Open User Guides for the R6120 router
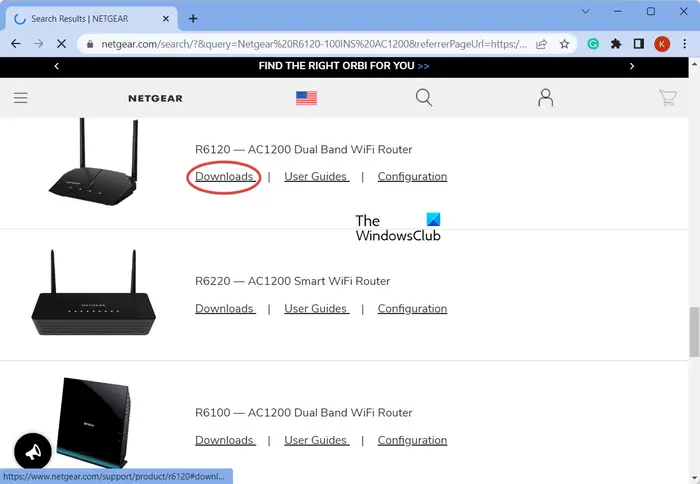The height and width of the screenshot is (484, 700). pyautogui.click(x=317, y=176)
